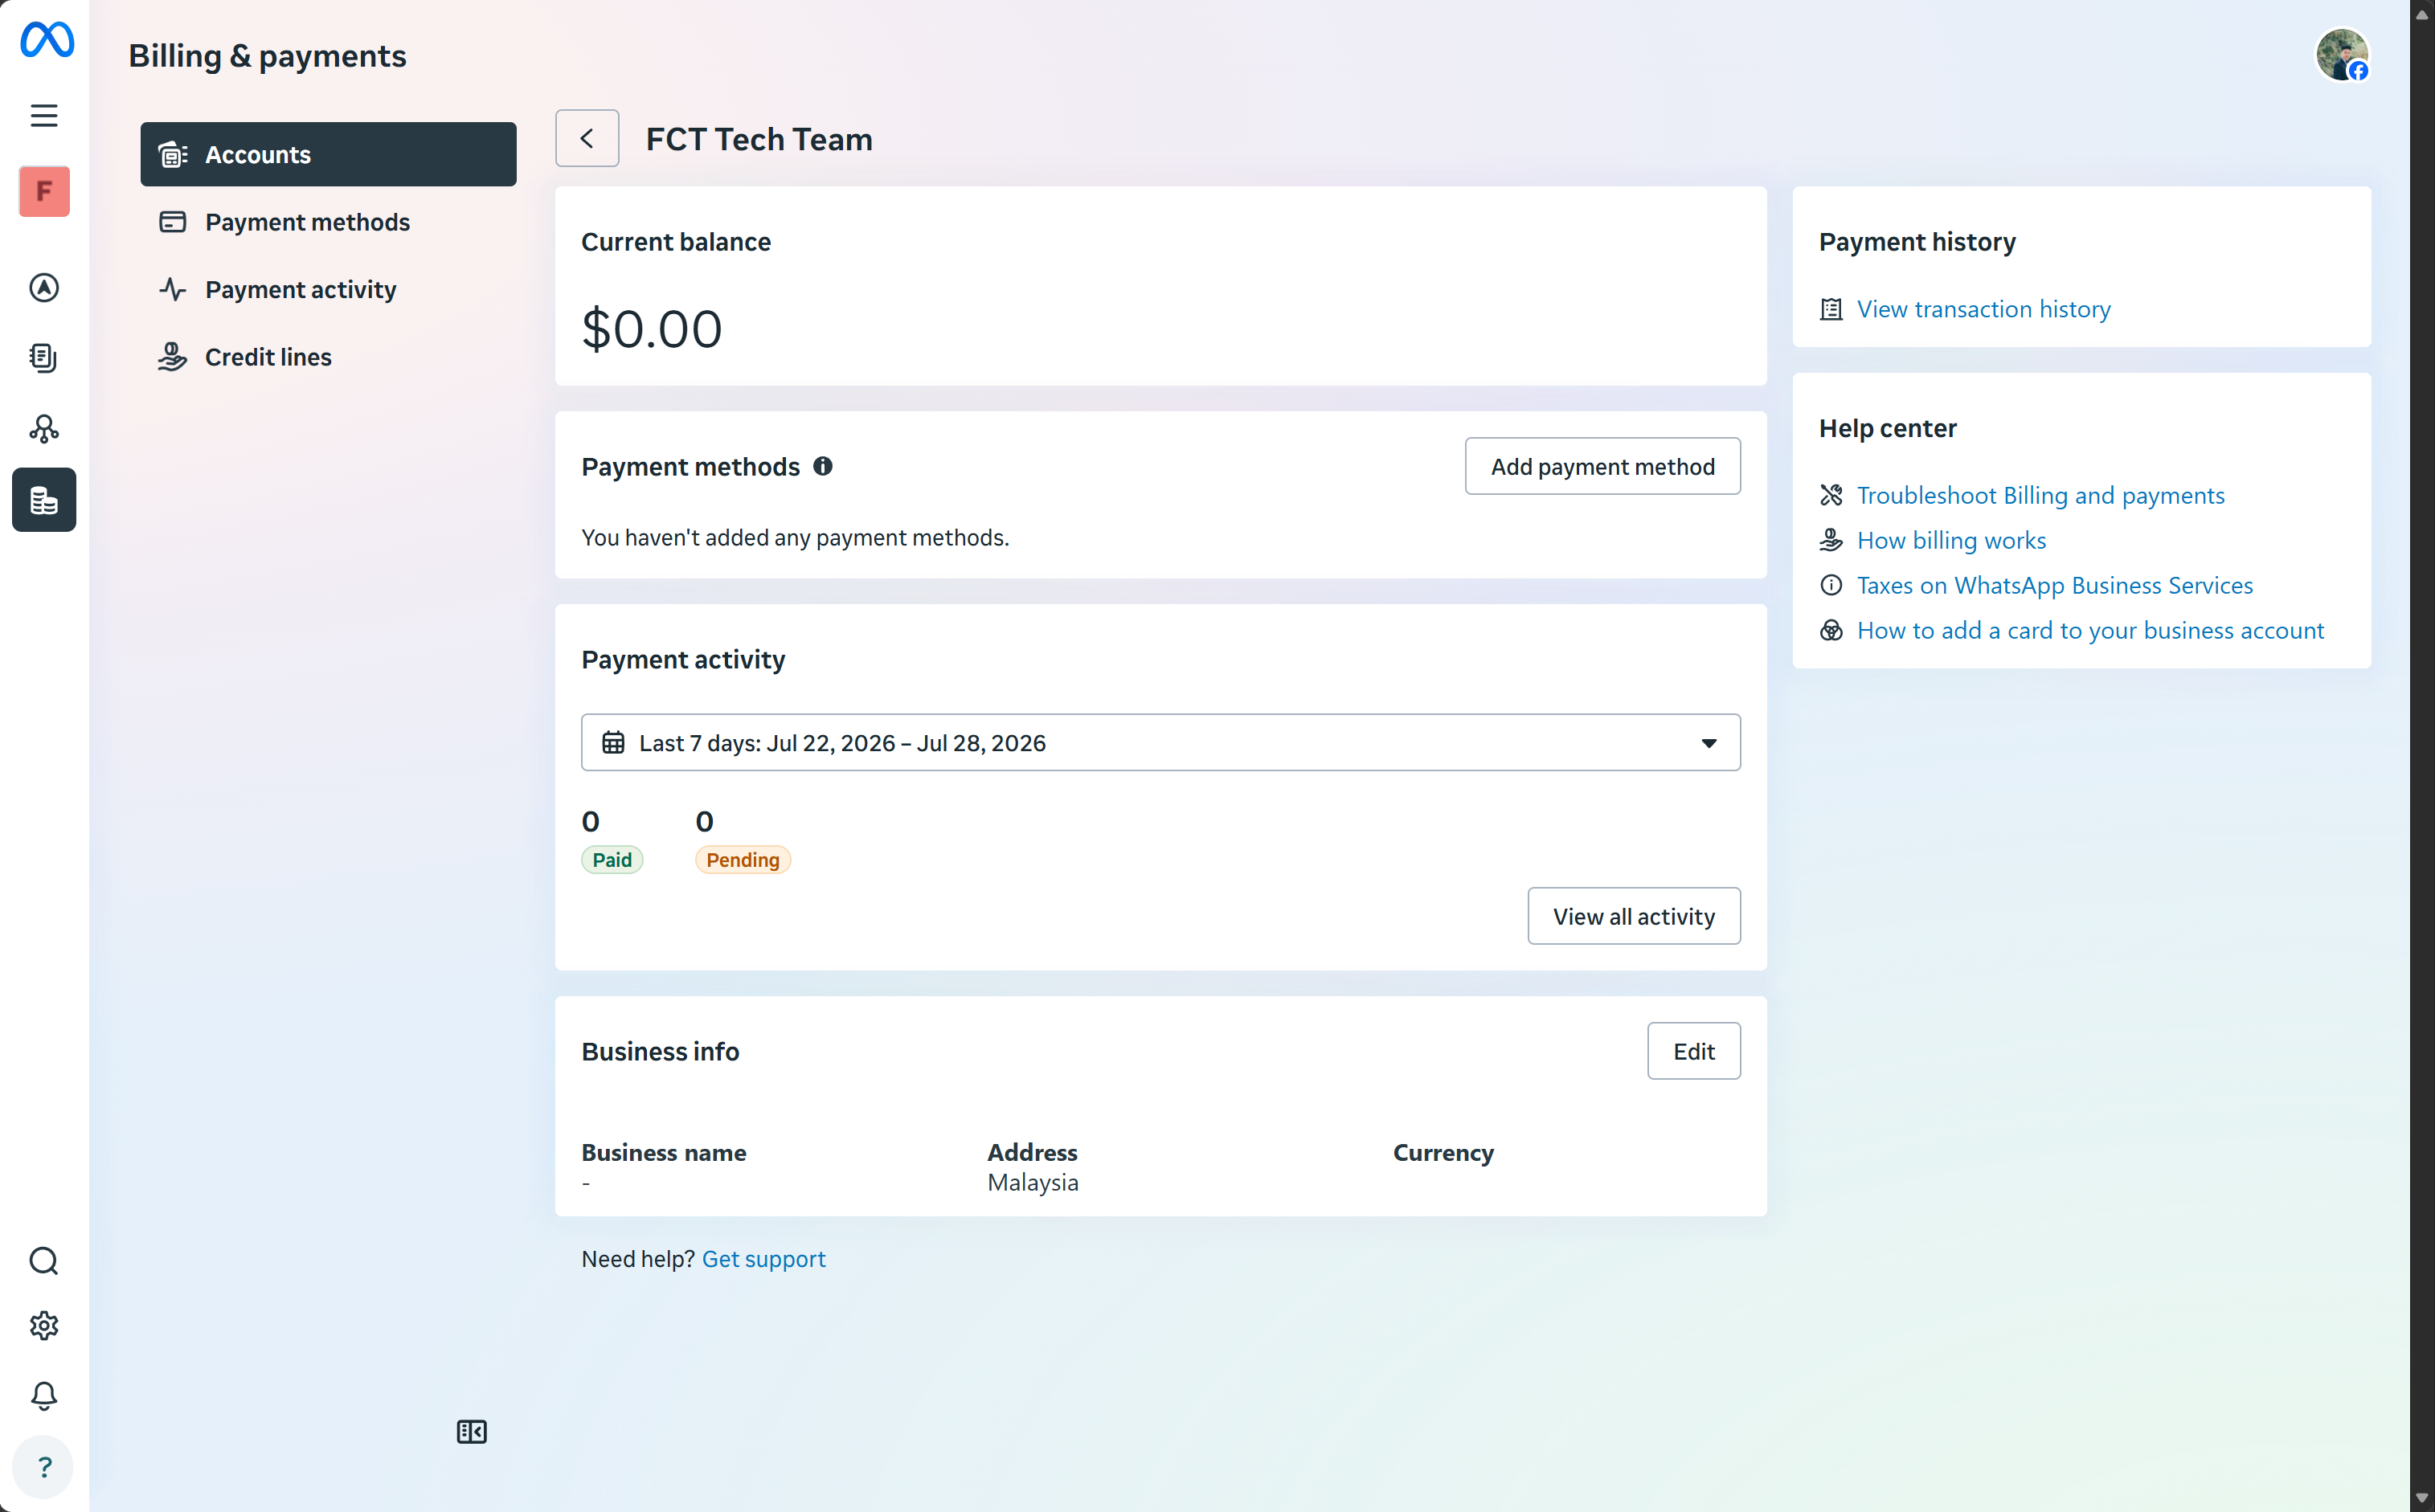Screen dimensions: 2435x1512
Task: Click the Pending status badge
Action: tap(742, 860)
